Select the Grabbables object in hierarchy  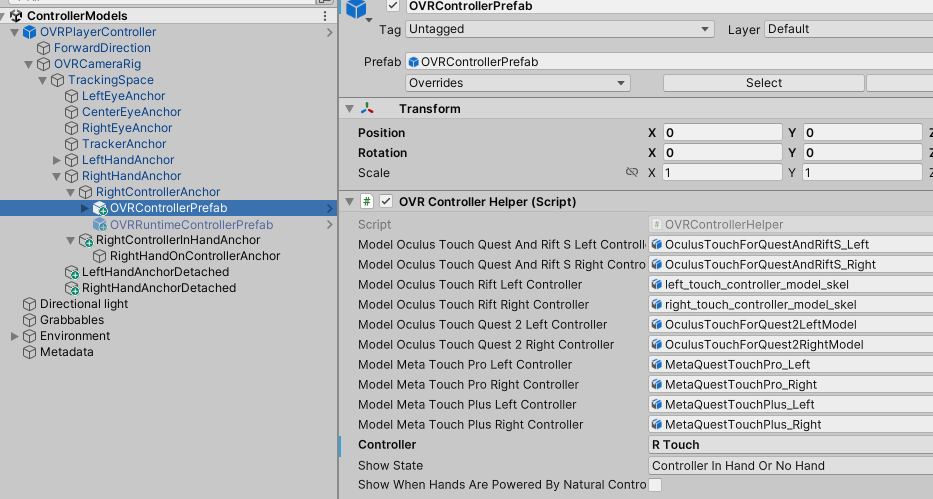tap(168, 321)
